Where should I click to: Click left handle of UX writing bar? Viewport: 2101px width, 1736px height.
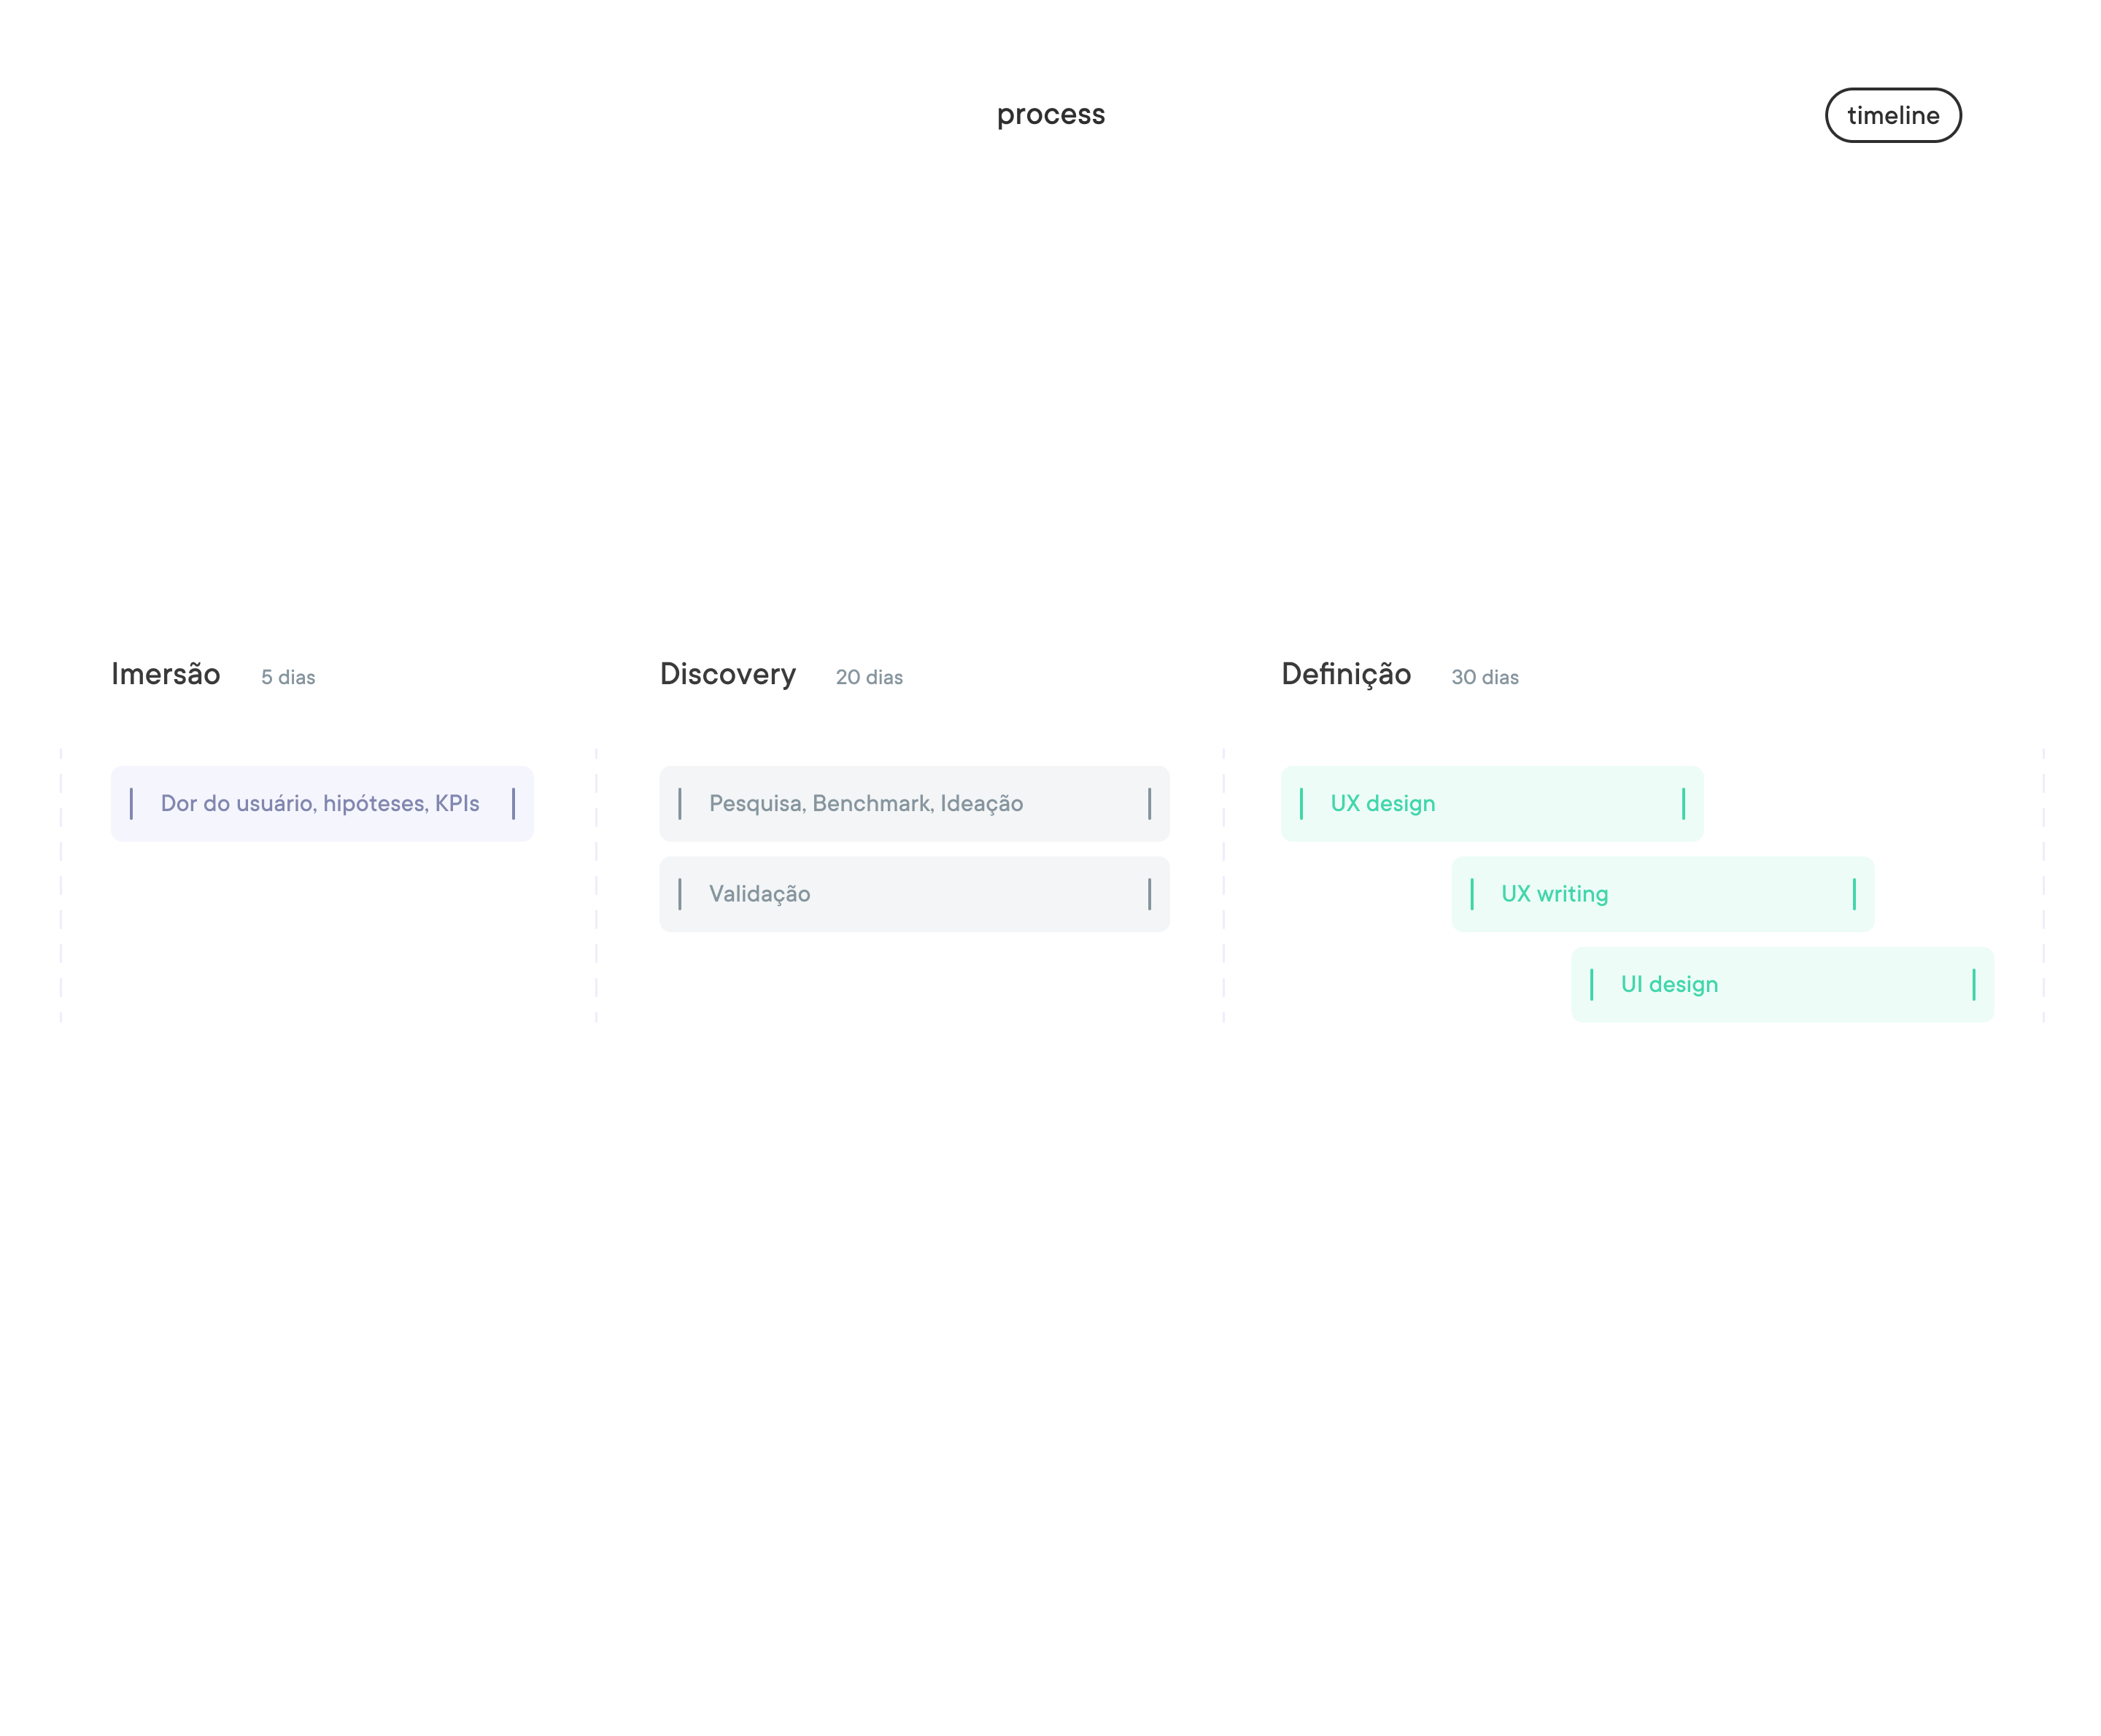1471,893
